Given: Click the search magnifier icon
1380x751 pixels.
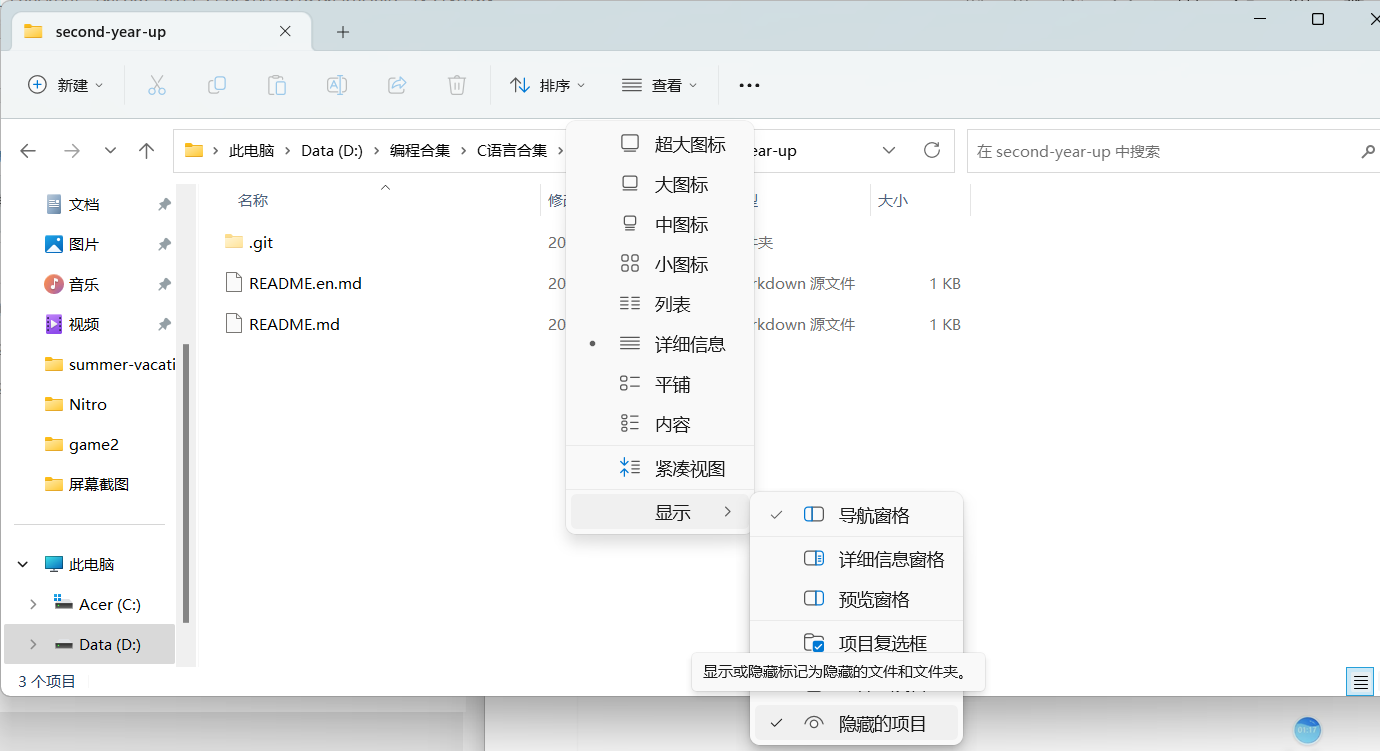Looking at the screenshot, I should pyautogui.click(x=1368, y=152).
